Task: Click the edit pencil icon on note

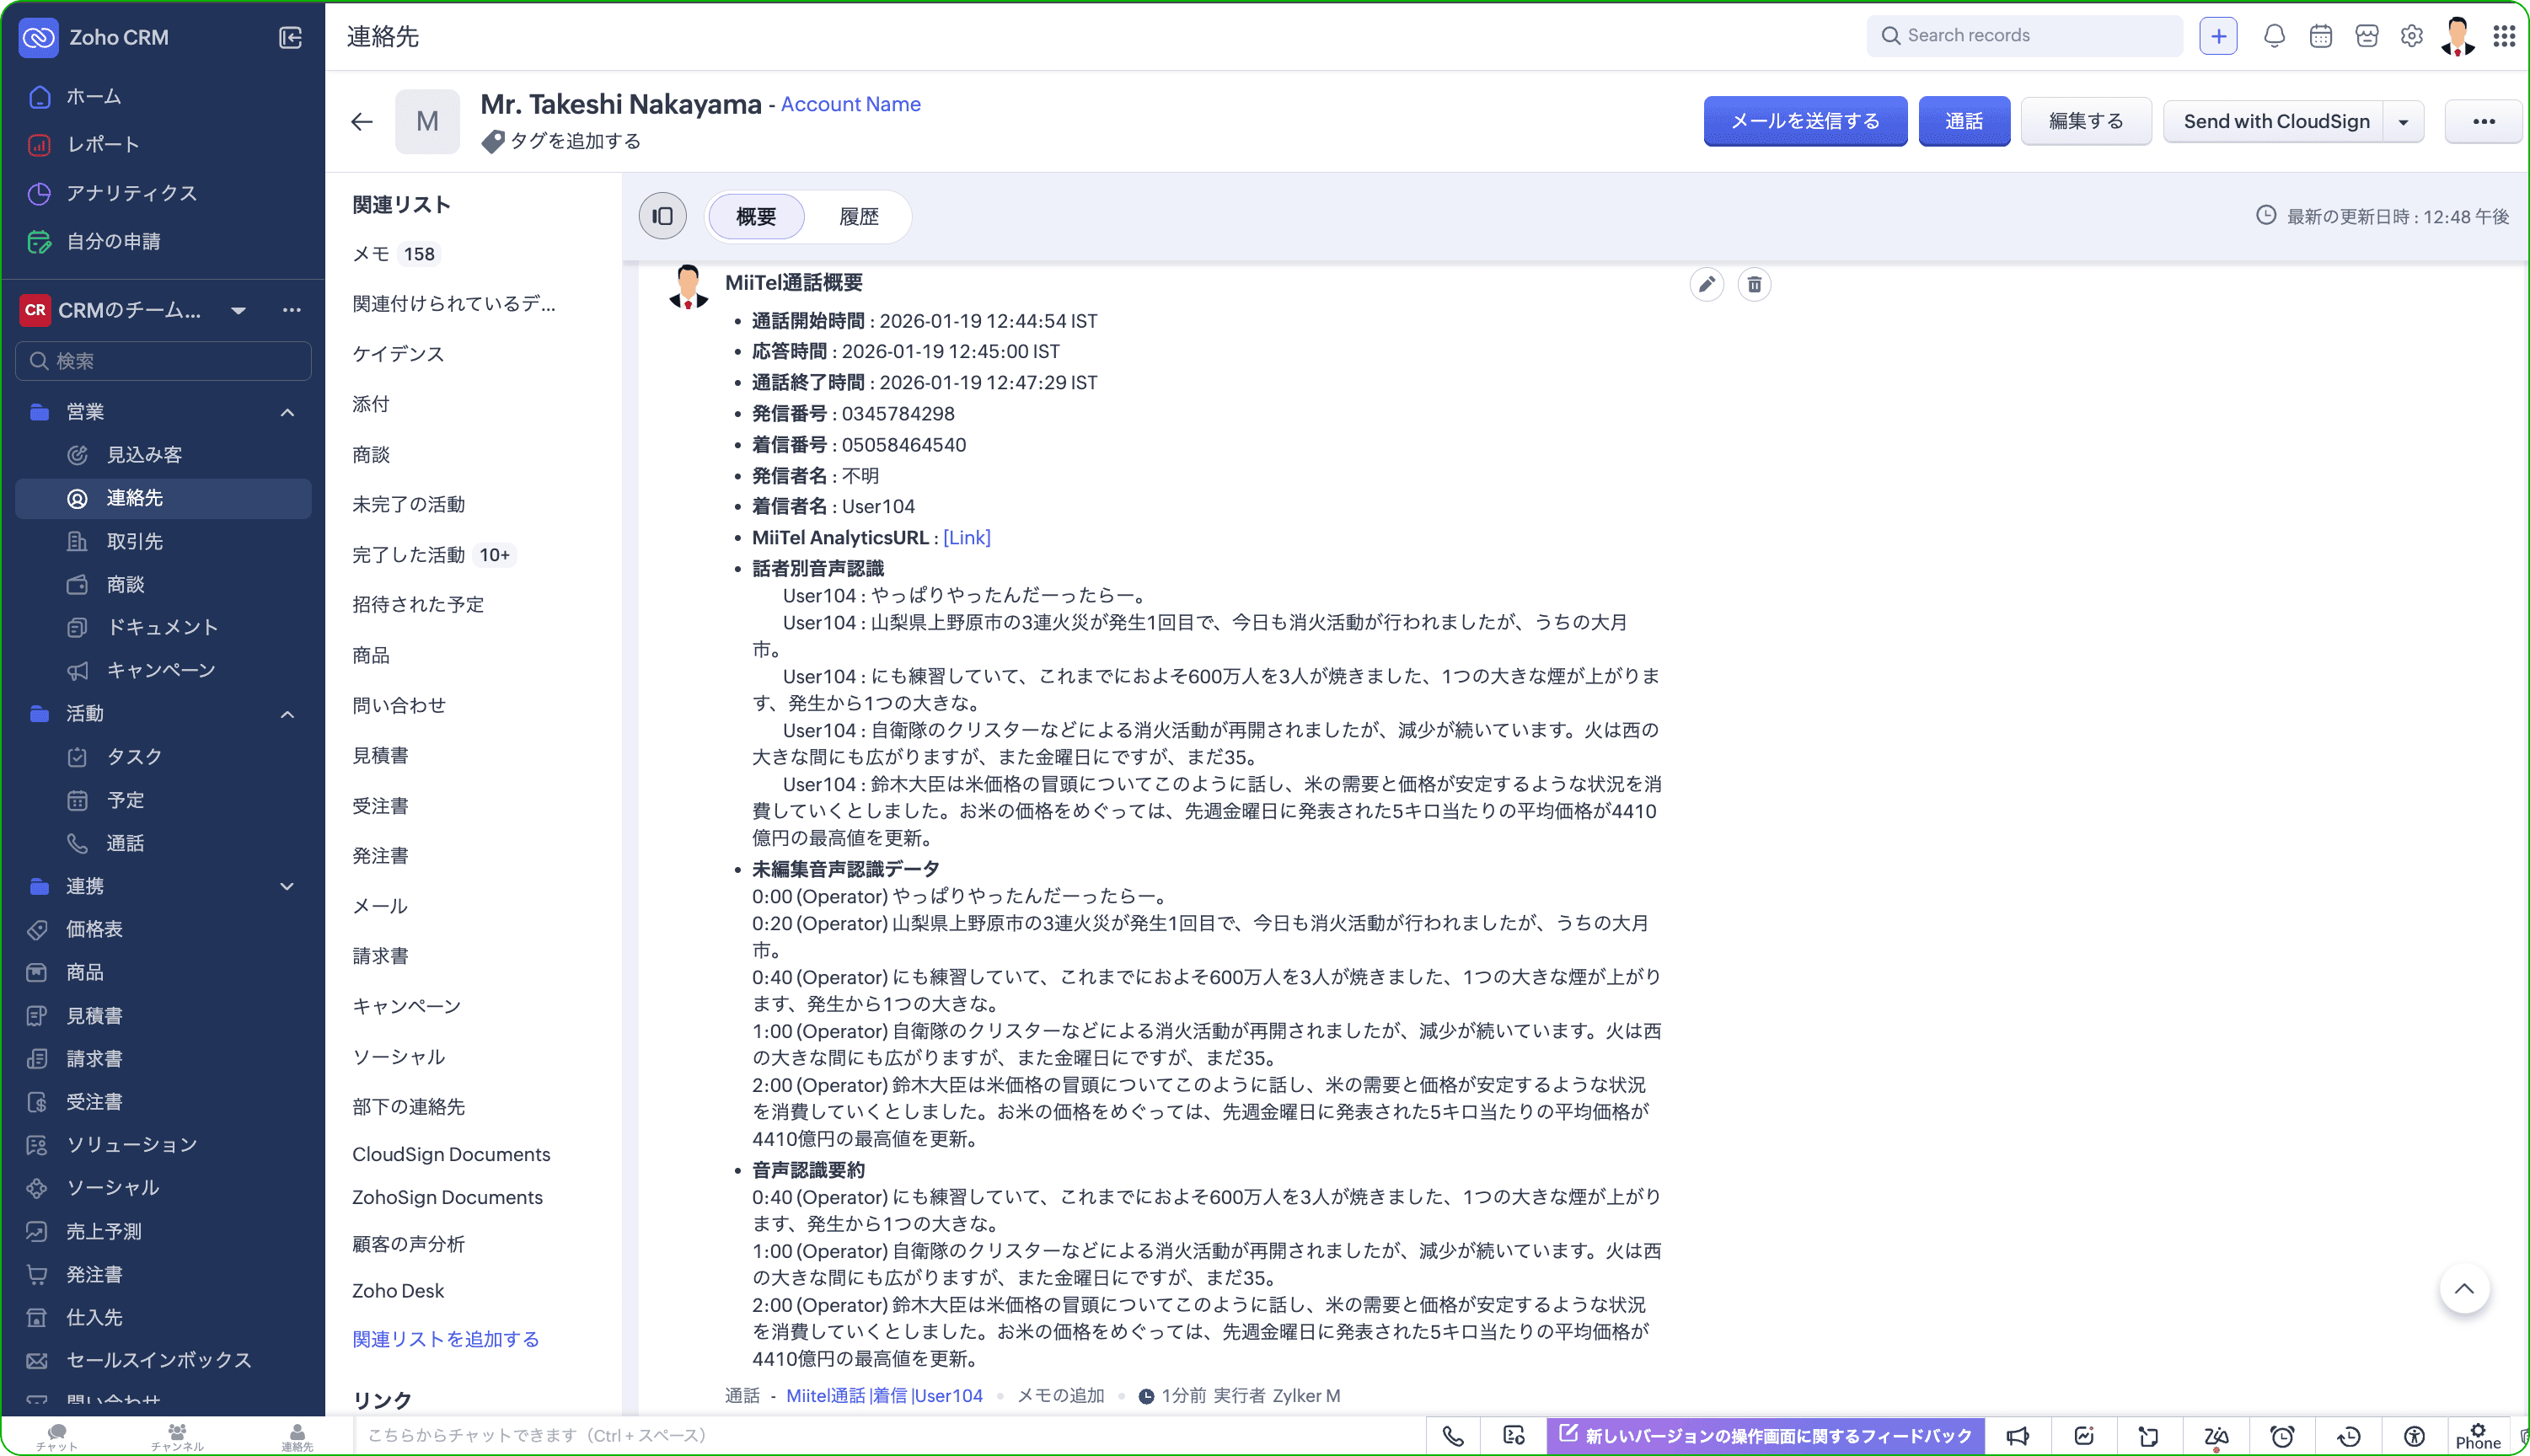Action: [x=1706, y=285]
